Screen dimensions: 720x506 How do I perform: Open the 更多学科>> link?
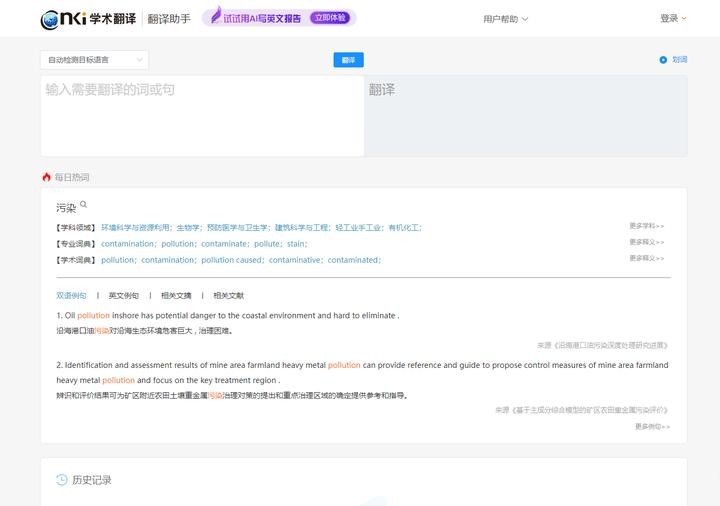tap(646, 226)
